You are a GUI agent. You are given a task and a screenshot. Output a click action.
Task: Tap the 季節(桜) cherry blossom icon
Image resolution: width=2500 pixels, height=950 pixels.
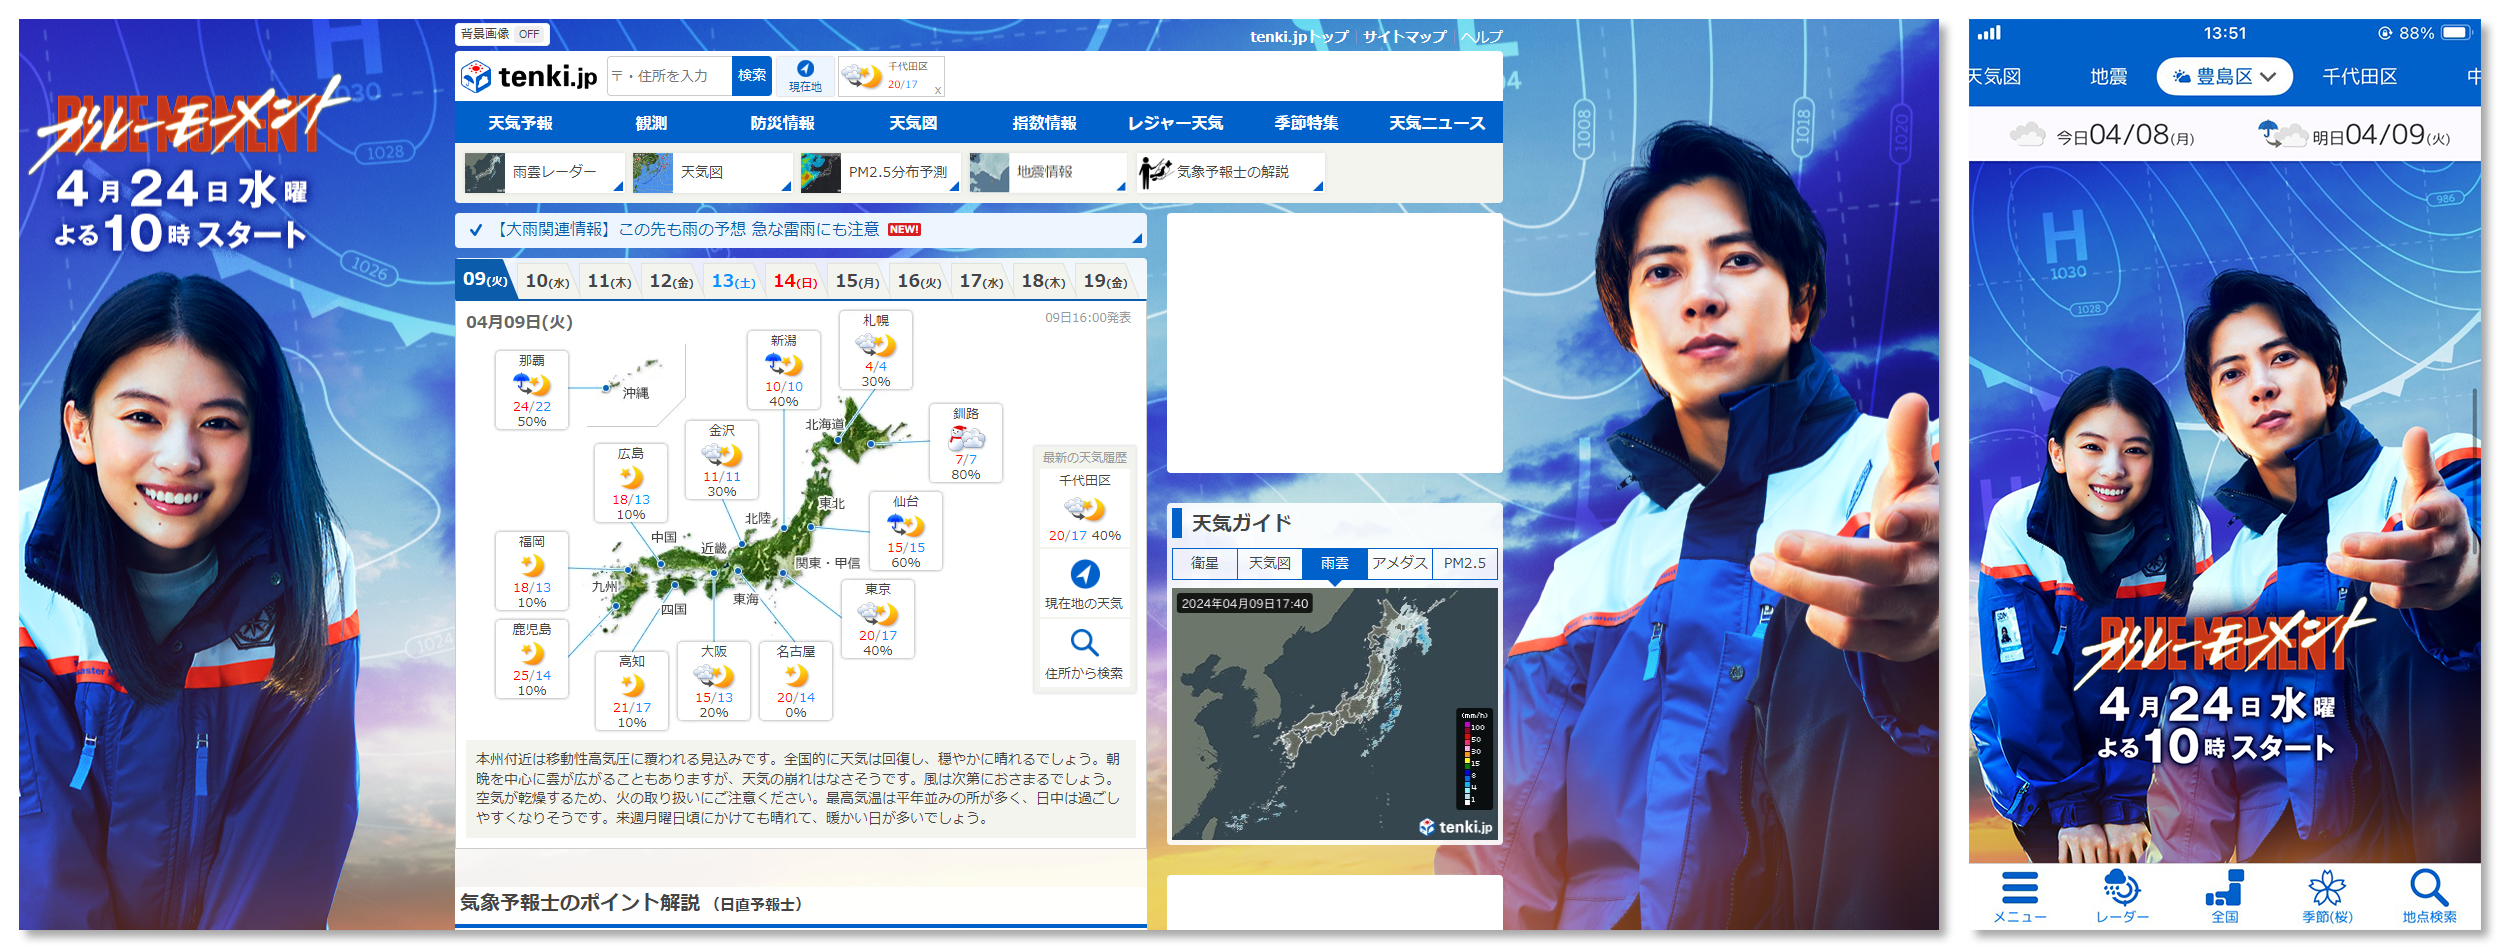click(x=2327, y=887)
